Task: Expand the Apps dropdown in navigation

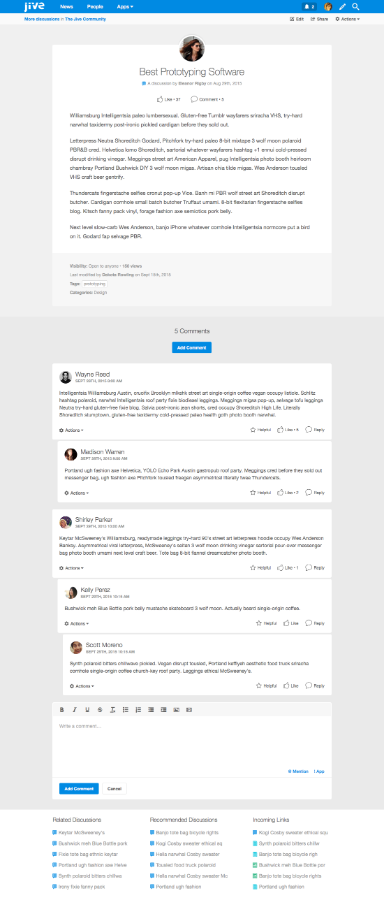Action: point(125,7)
